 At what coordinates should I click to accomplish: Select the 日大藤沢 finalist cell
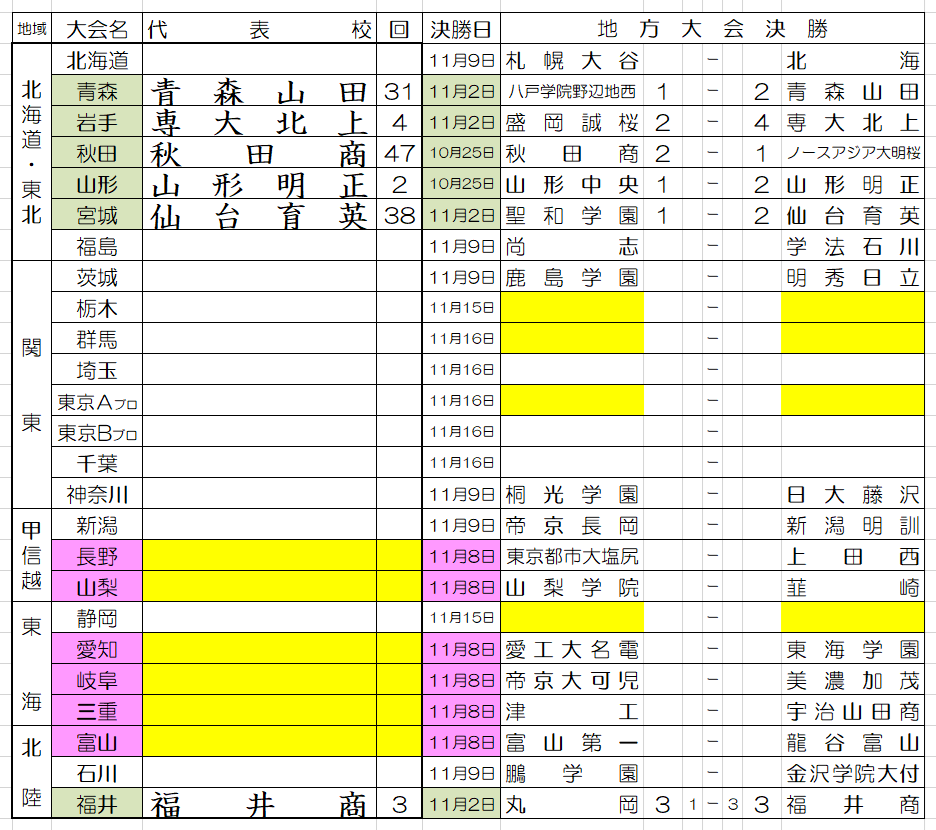click(x=852, y=494)
